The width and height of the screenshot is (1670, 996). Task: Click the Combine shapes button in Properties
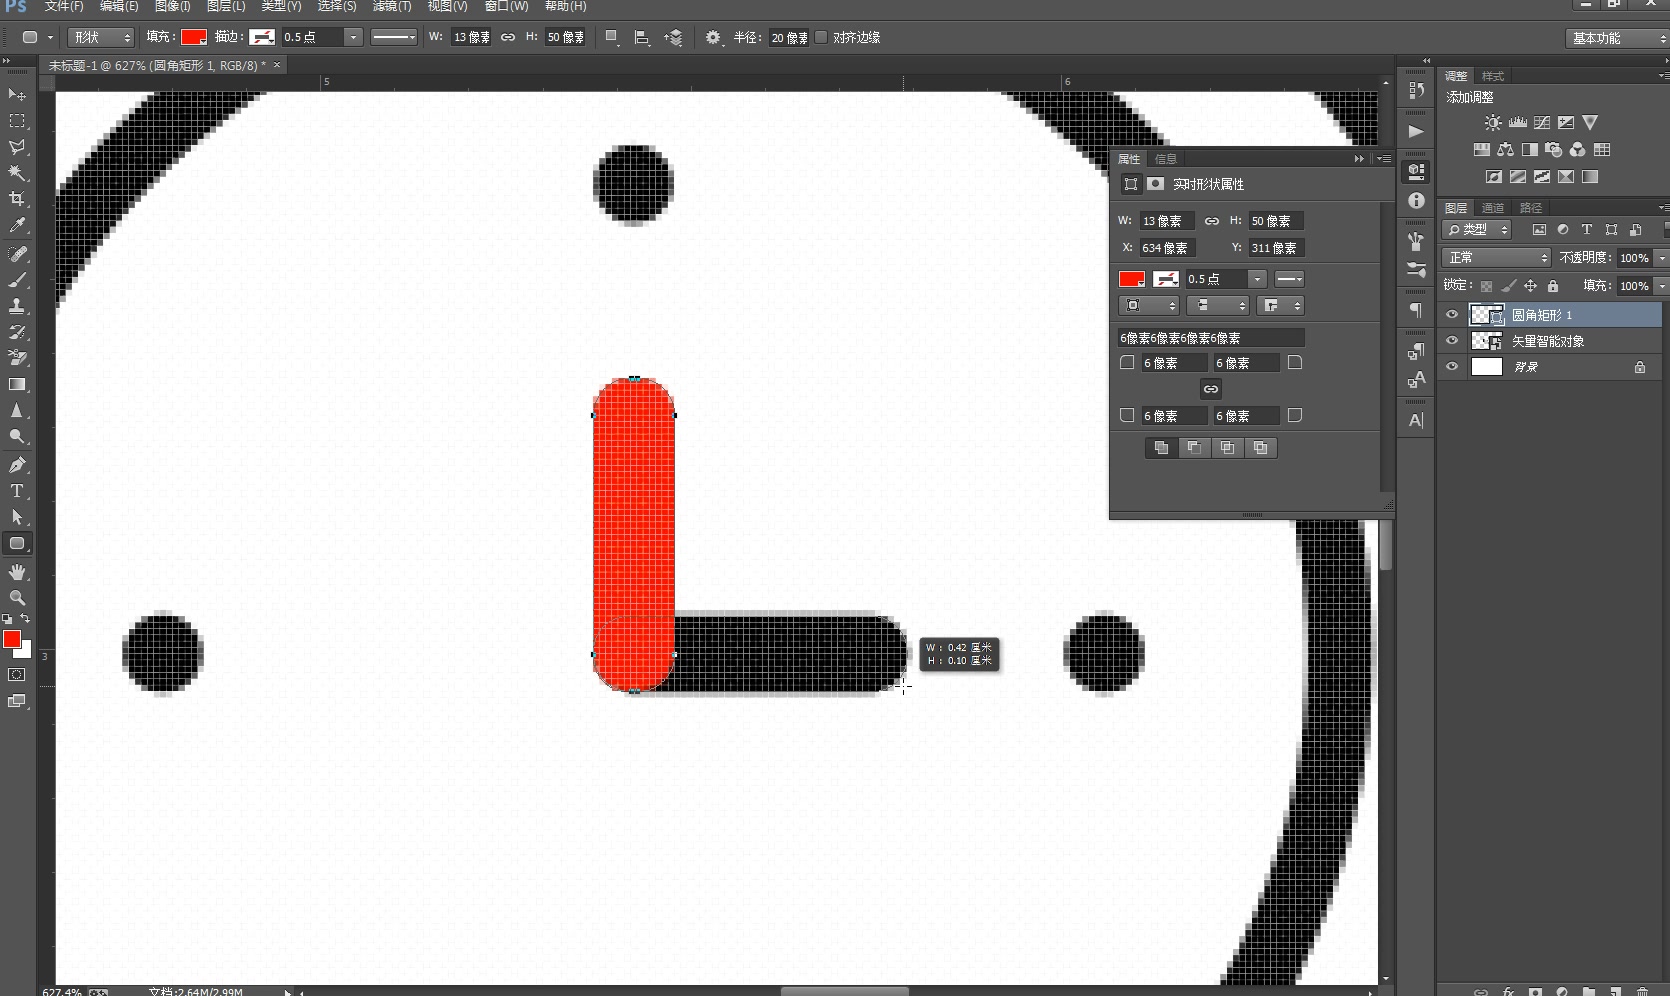(1161, 448)
